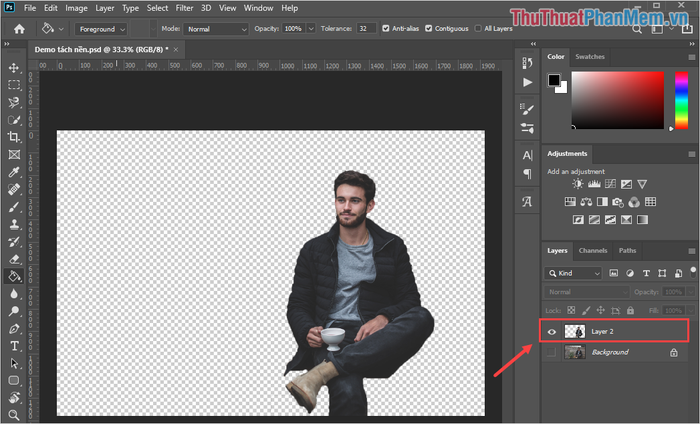Click the foreground color swatch
Viewport: 700px width, 424px height.
click(554, 80)
